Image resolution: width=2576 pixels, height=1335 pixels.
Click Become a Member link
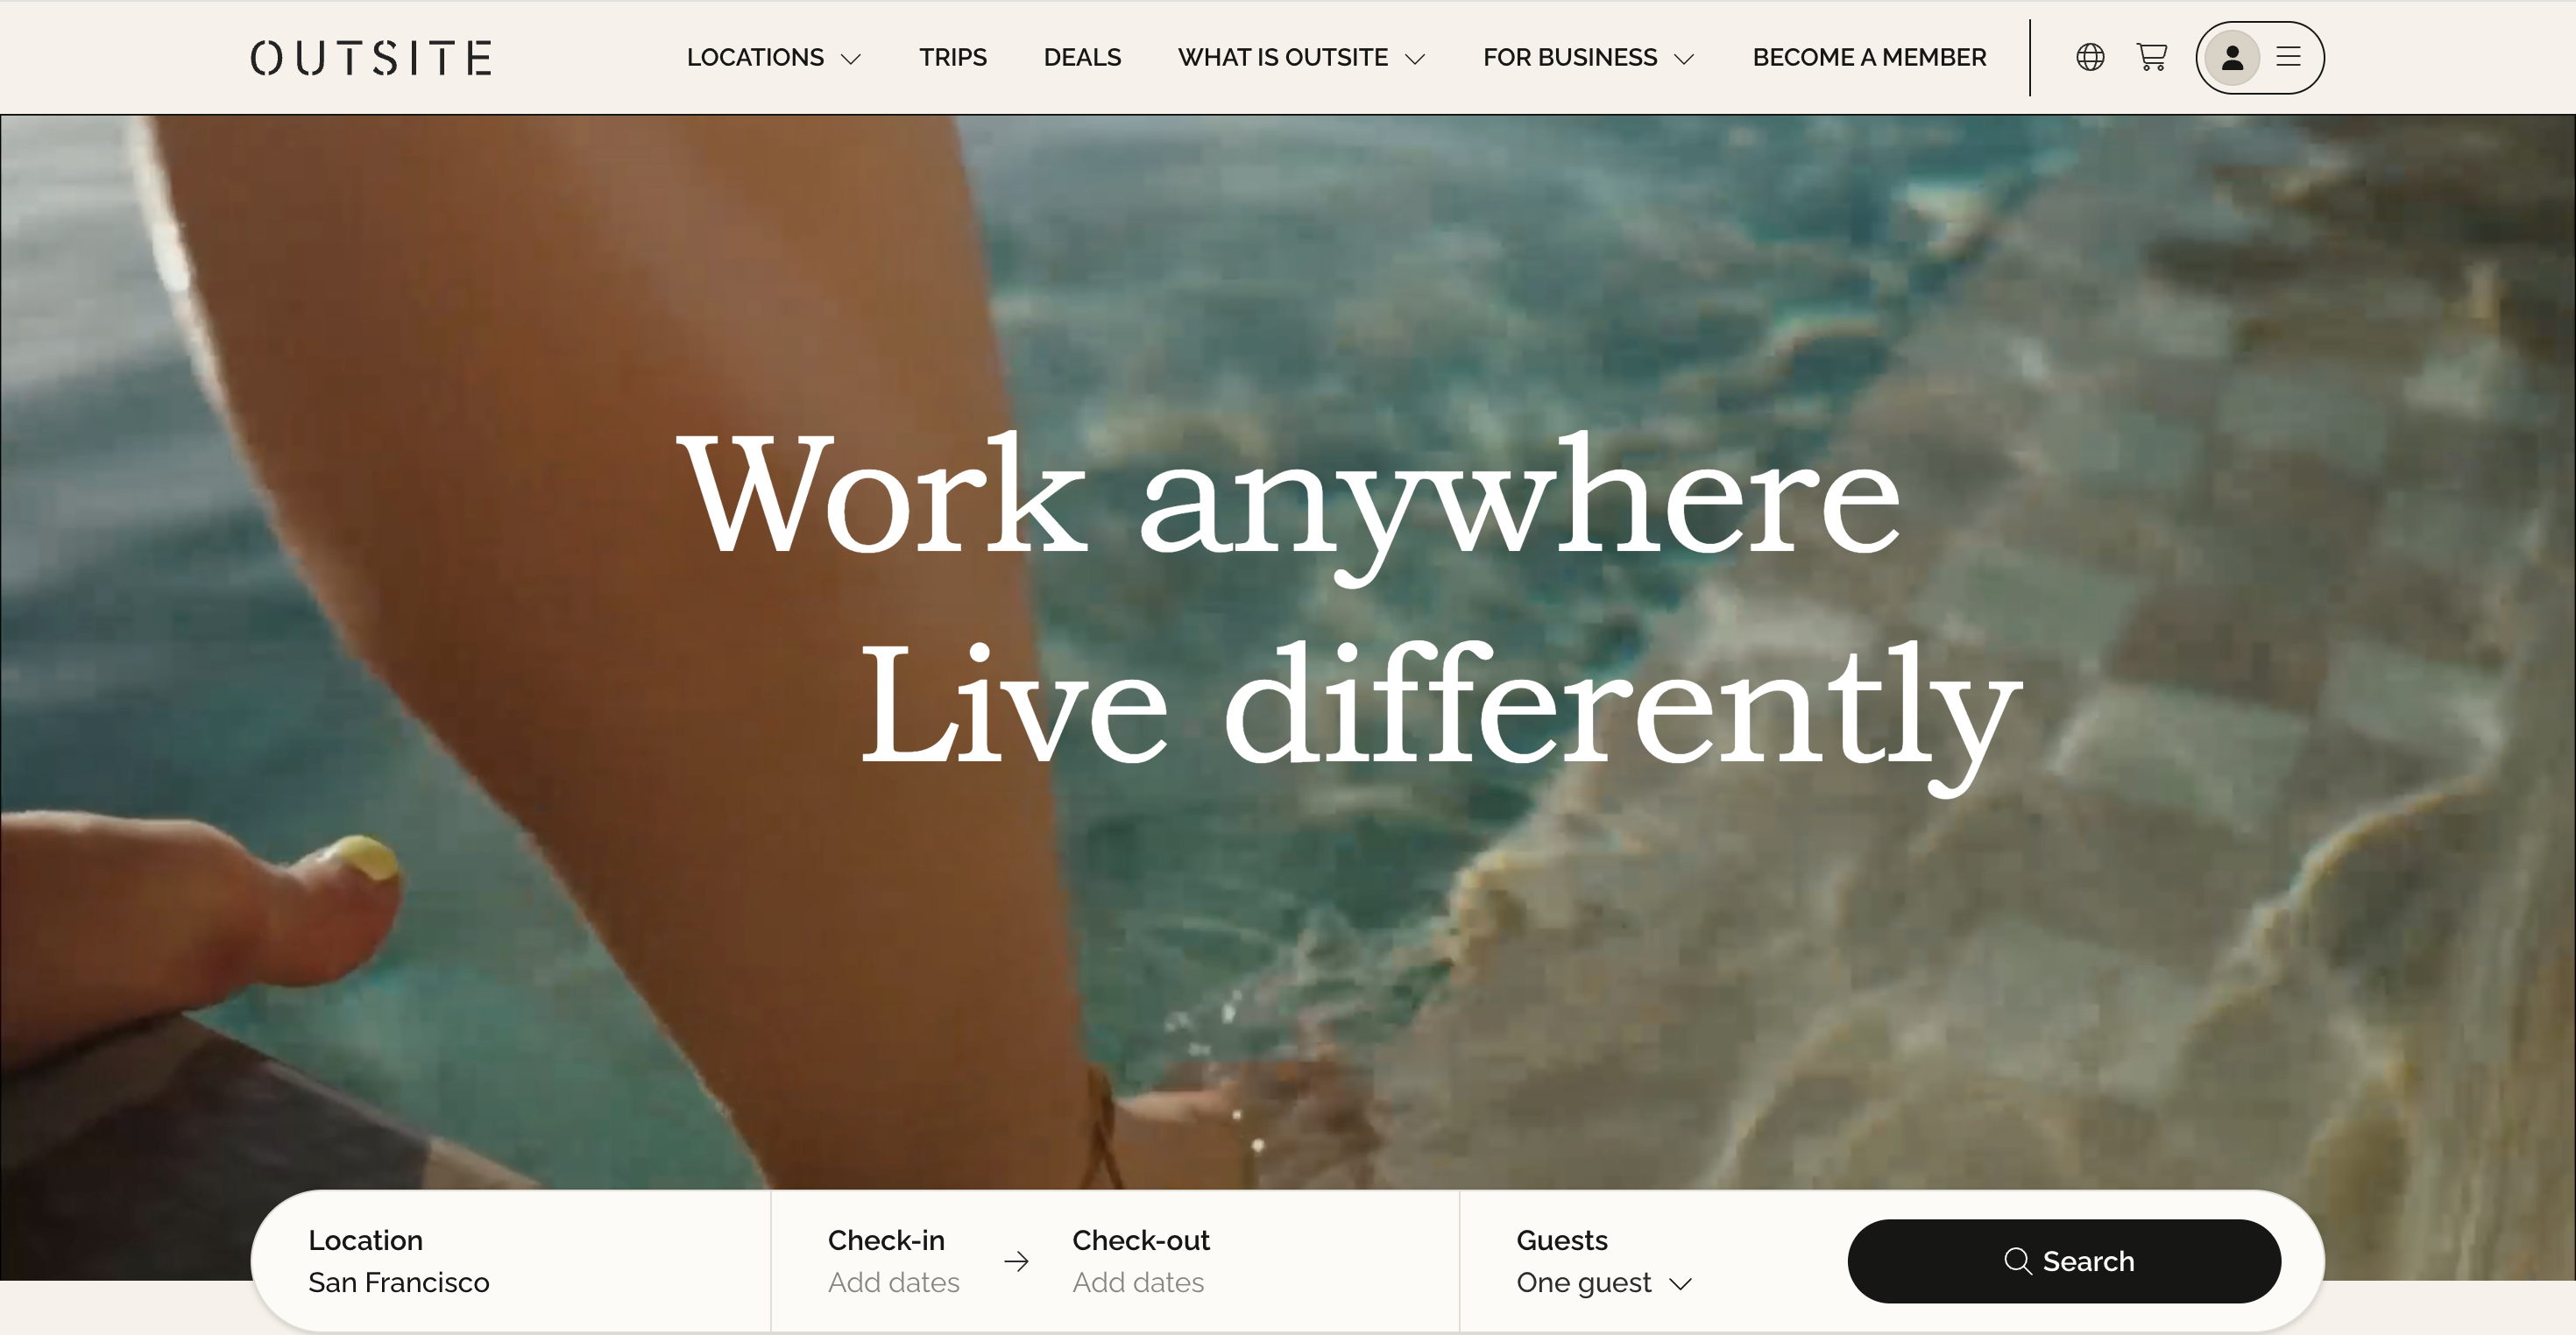pyautogui.click(x=1869, y=58)
